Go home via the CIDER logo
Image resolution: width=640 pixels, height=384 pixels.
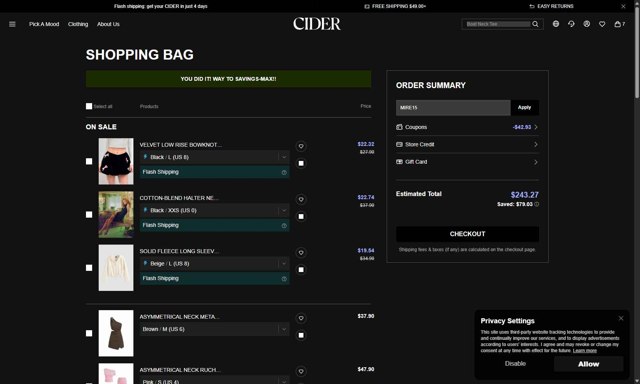pyautogui.click(x=317, y=24)
